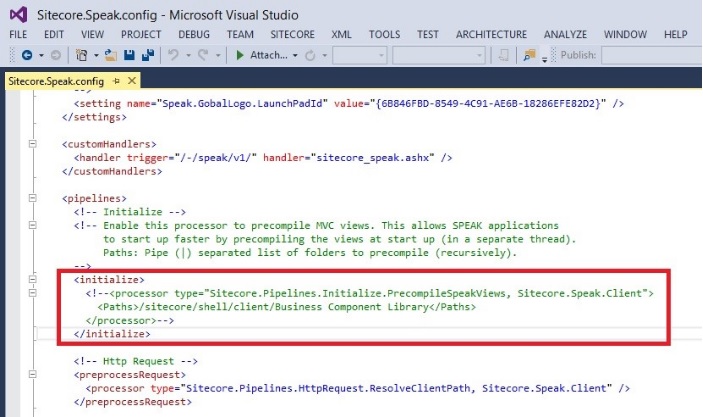Open the Navigate Backward history dropdown
Image resolution: width=703 pixels, height=417 pixels.
[41, 56]
